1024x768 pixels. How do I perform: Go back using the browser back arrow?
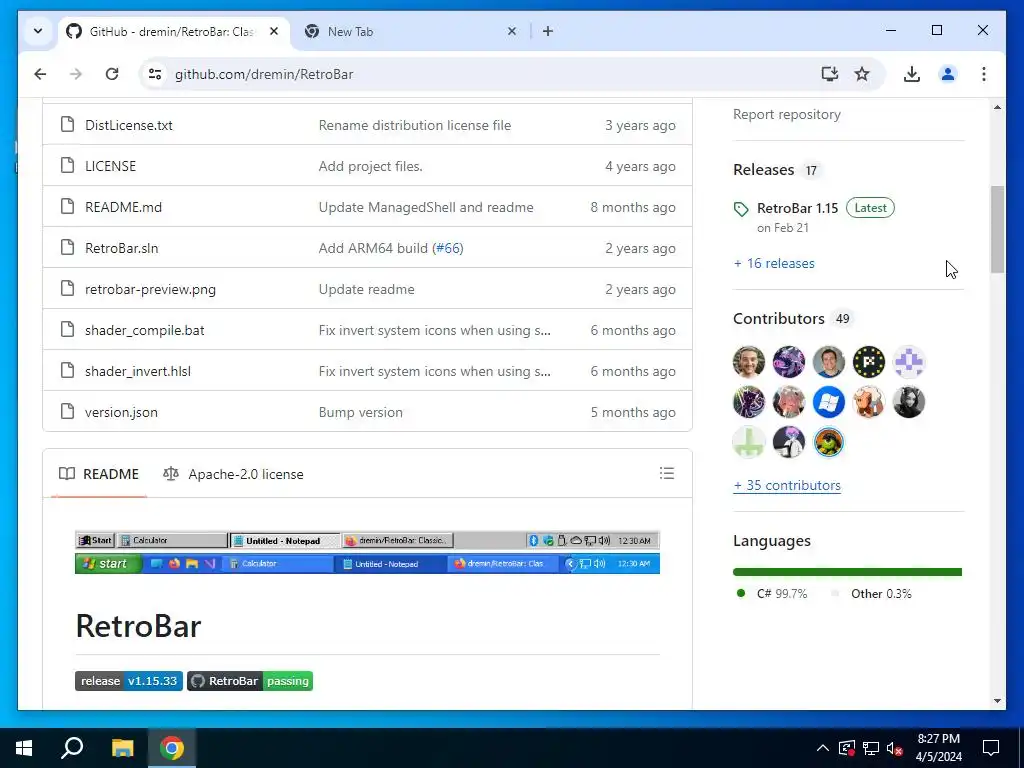point(40,74)
